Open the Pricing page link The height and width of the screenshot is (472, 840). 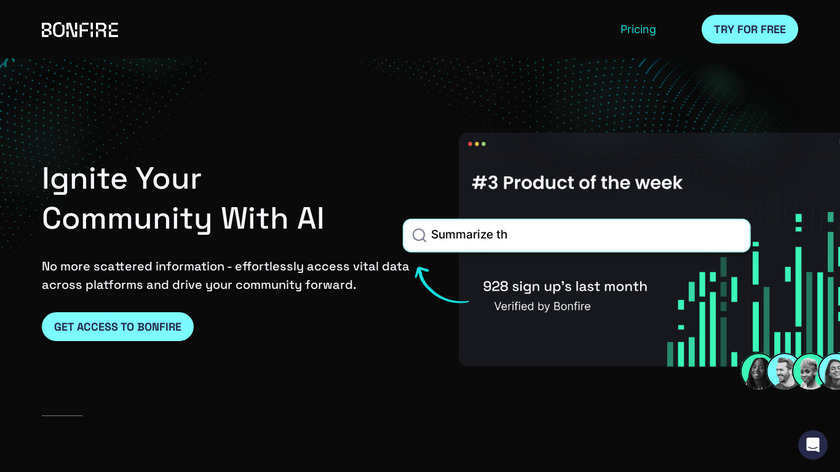(x=638, y=30)
